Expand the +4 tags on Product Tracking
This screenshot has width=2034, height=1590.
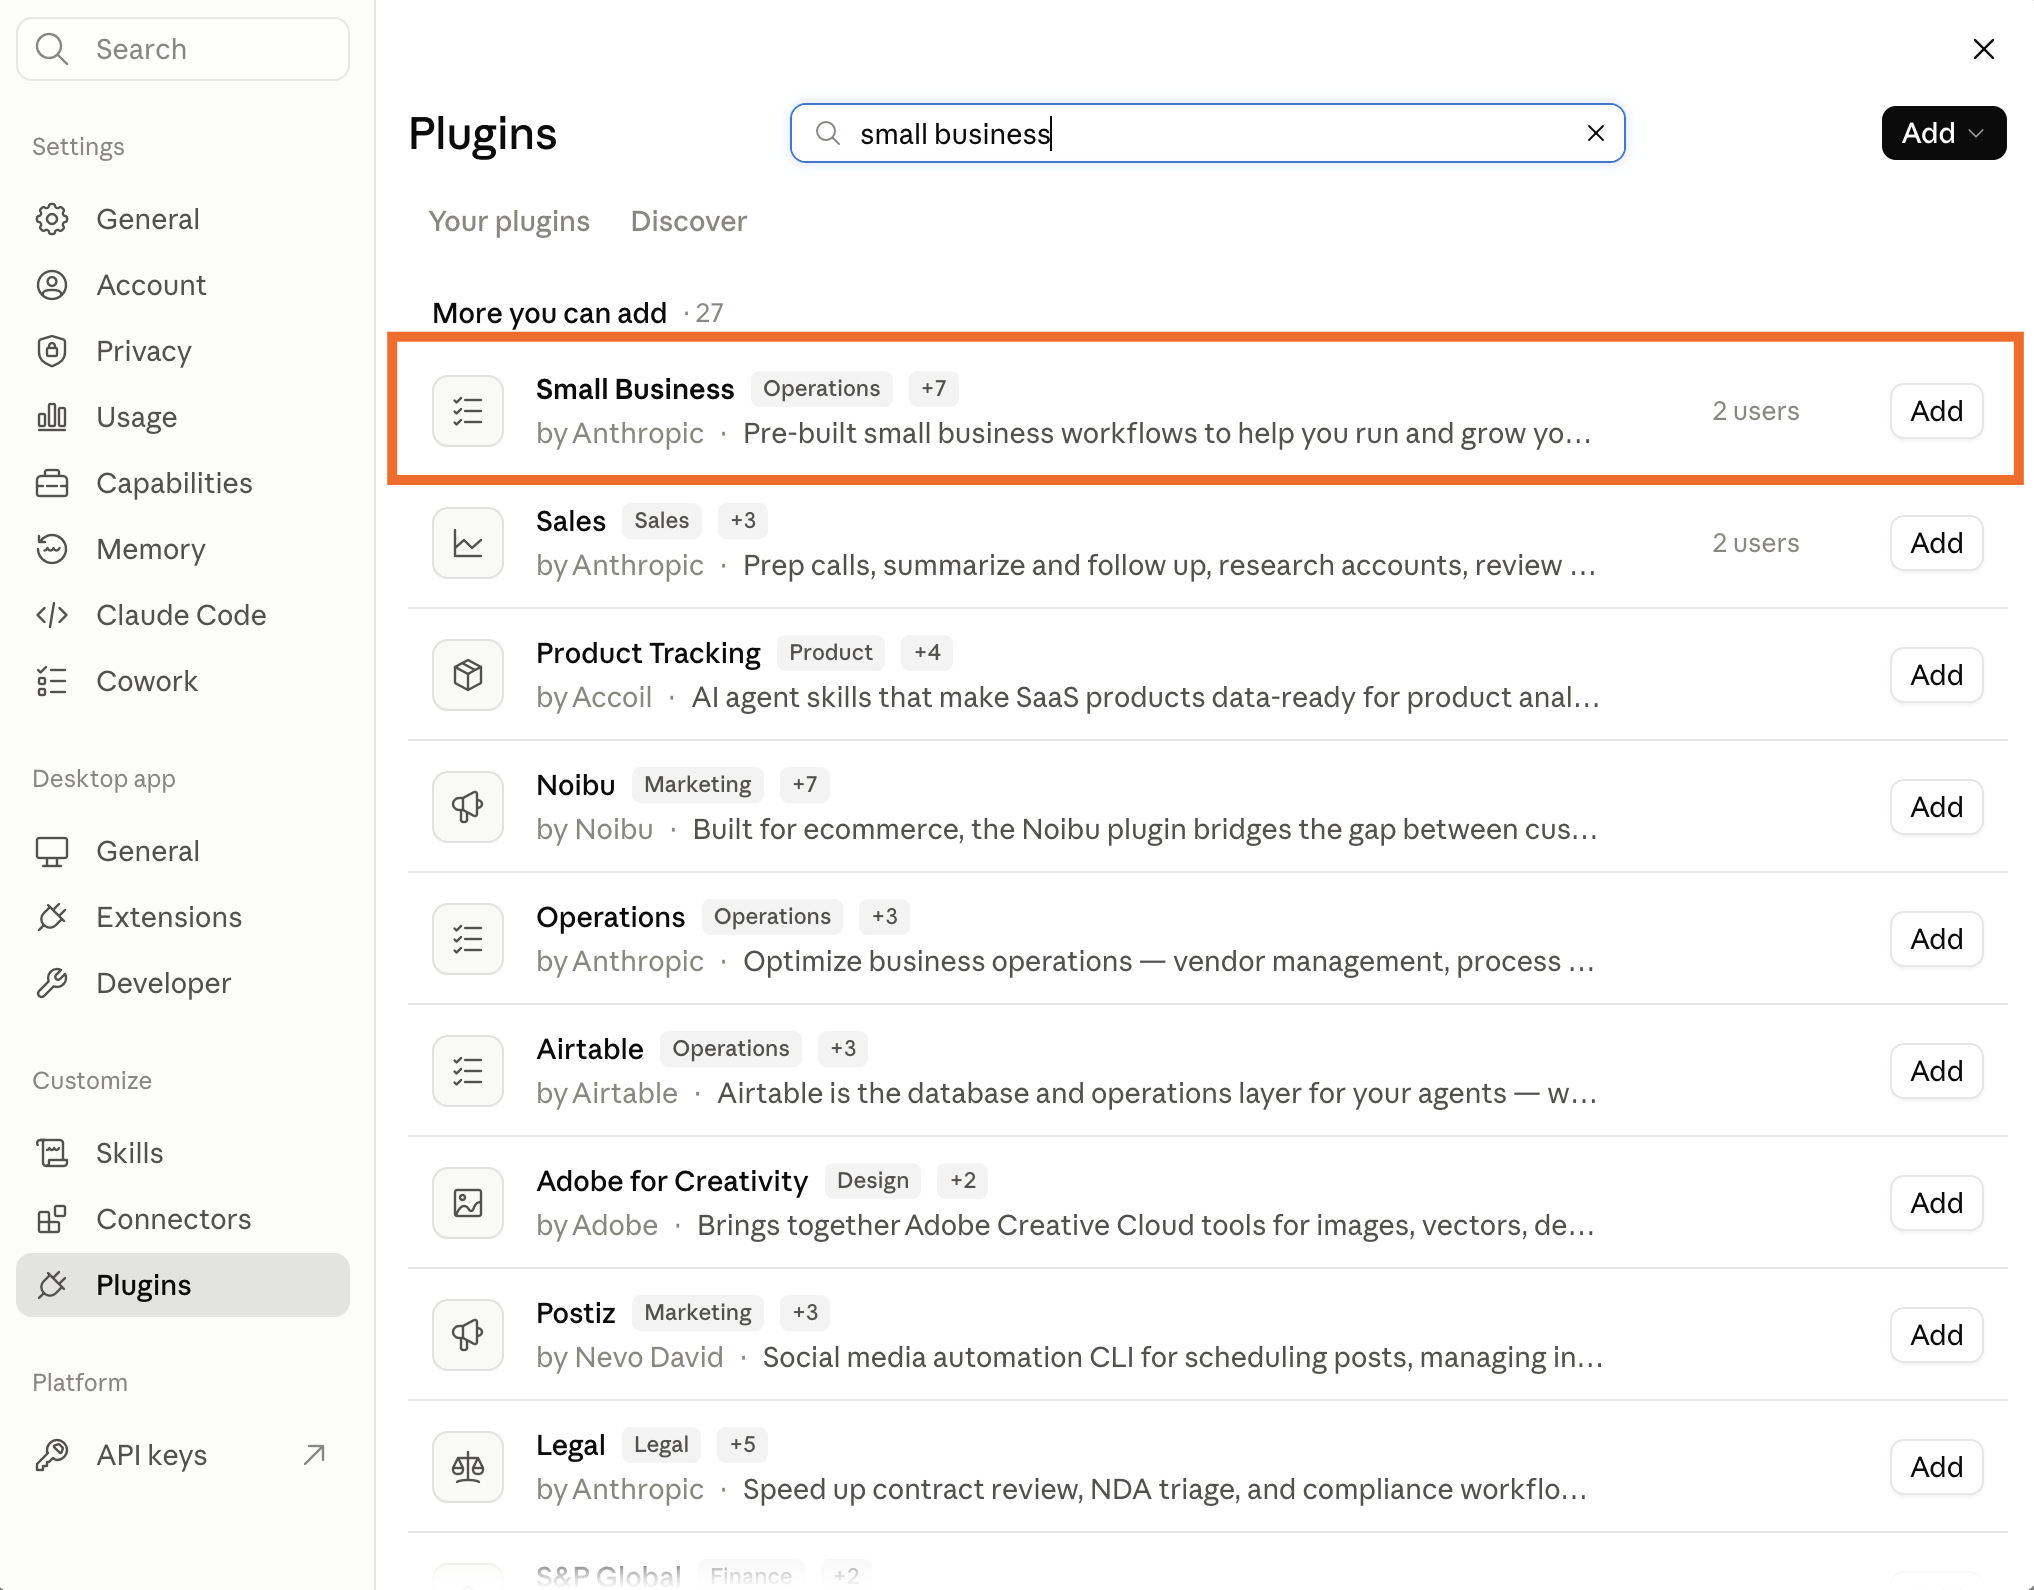click(927, 653)
